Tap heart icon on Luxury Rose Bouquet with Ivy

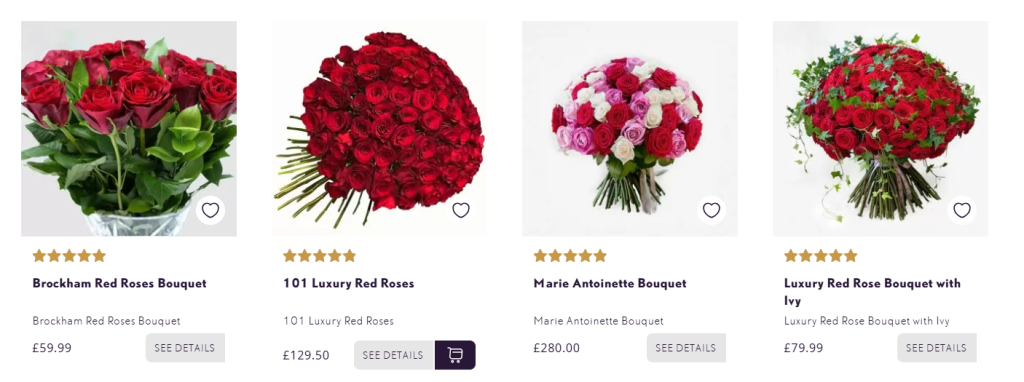click(x=962, y=210)
